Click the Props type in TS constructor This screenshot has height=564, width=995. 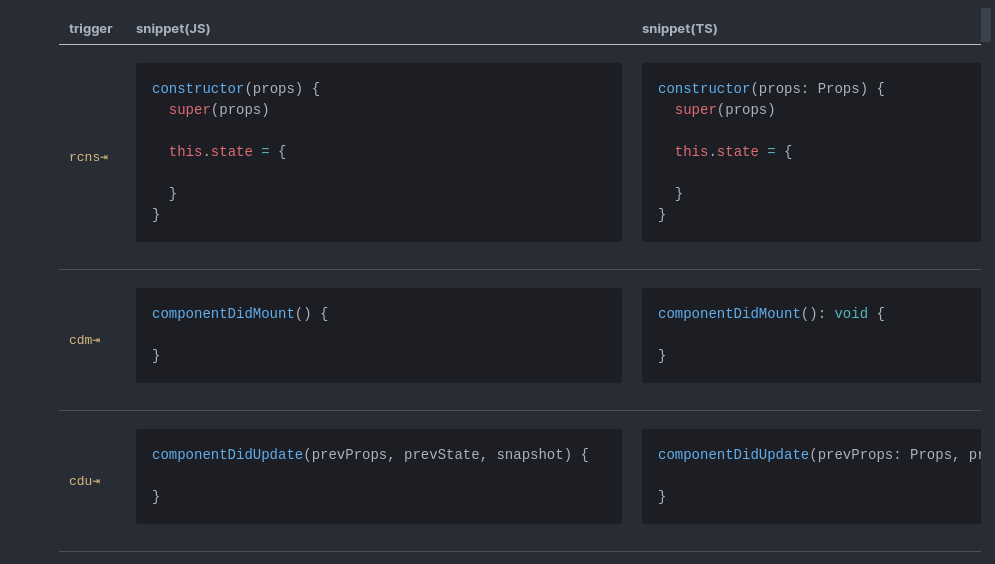[x=838, y=89]
